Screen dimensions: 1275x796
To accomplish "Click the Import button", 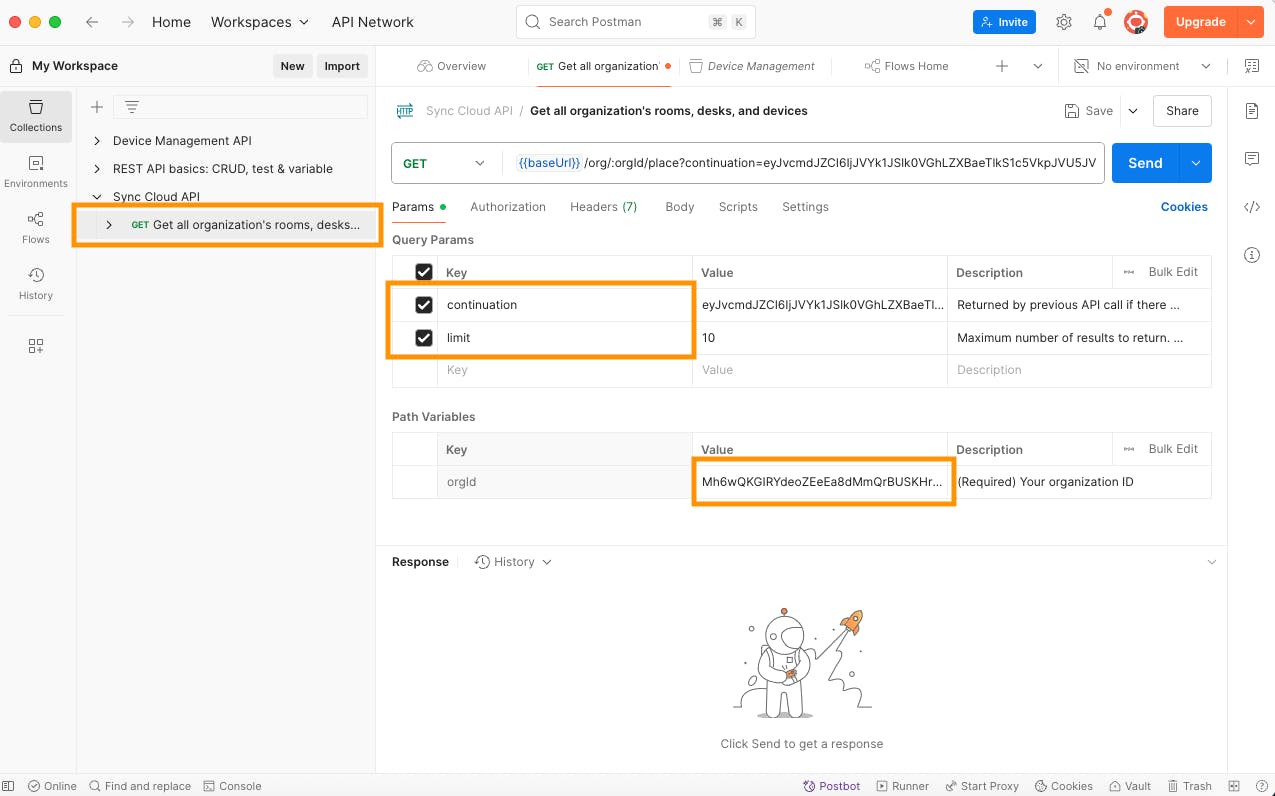I will pyautogui.click(x=342, y=66).
